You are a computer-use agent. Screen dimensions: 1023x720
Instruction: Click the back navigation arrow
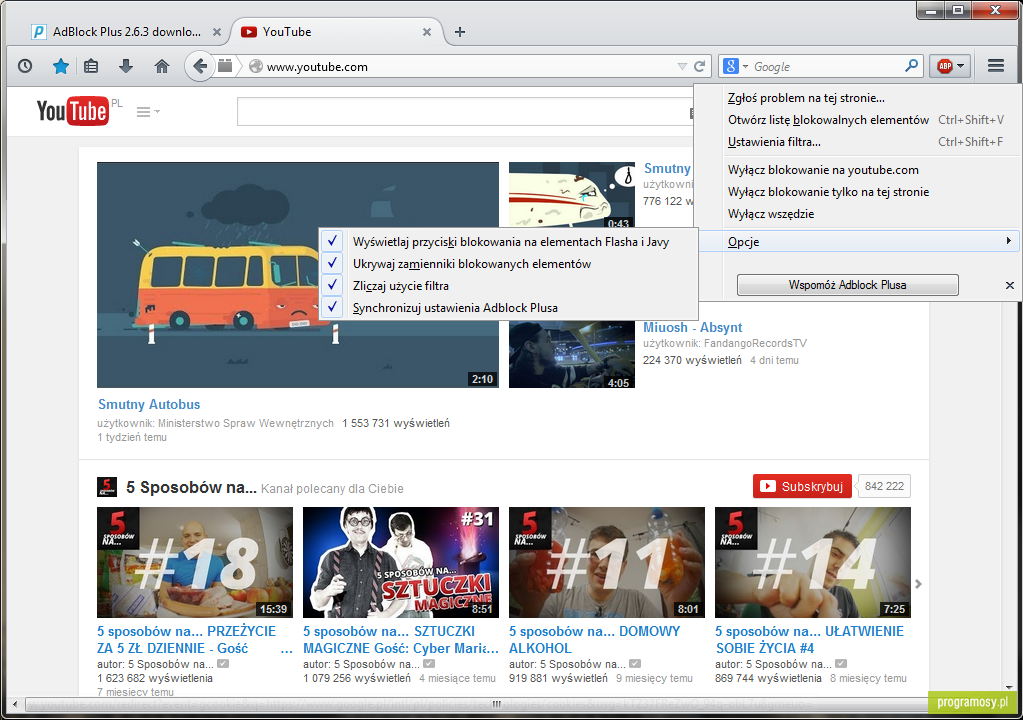click(200, 66)
